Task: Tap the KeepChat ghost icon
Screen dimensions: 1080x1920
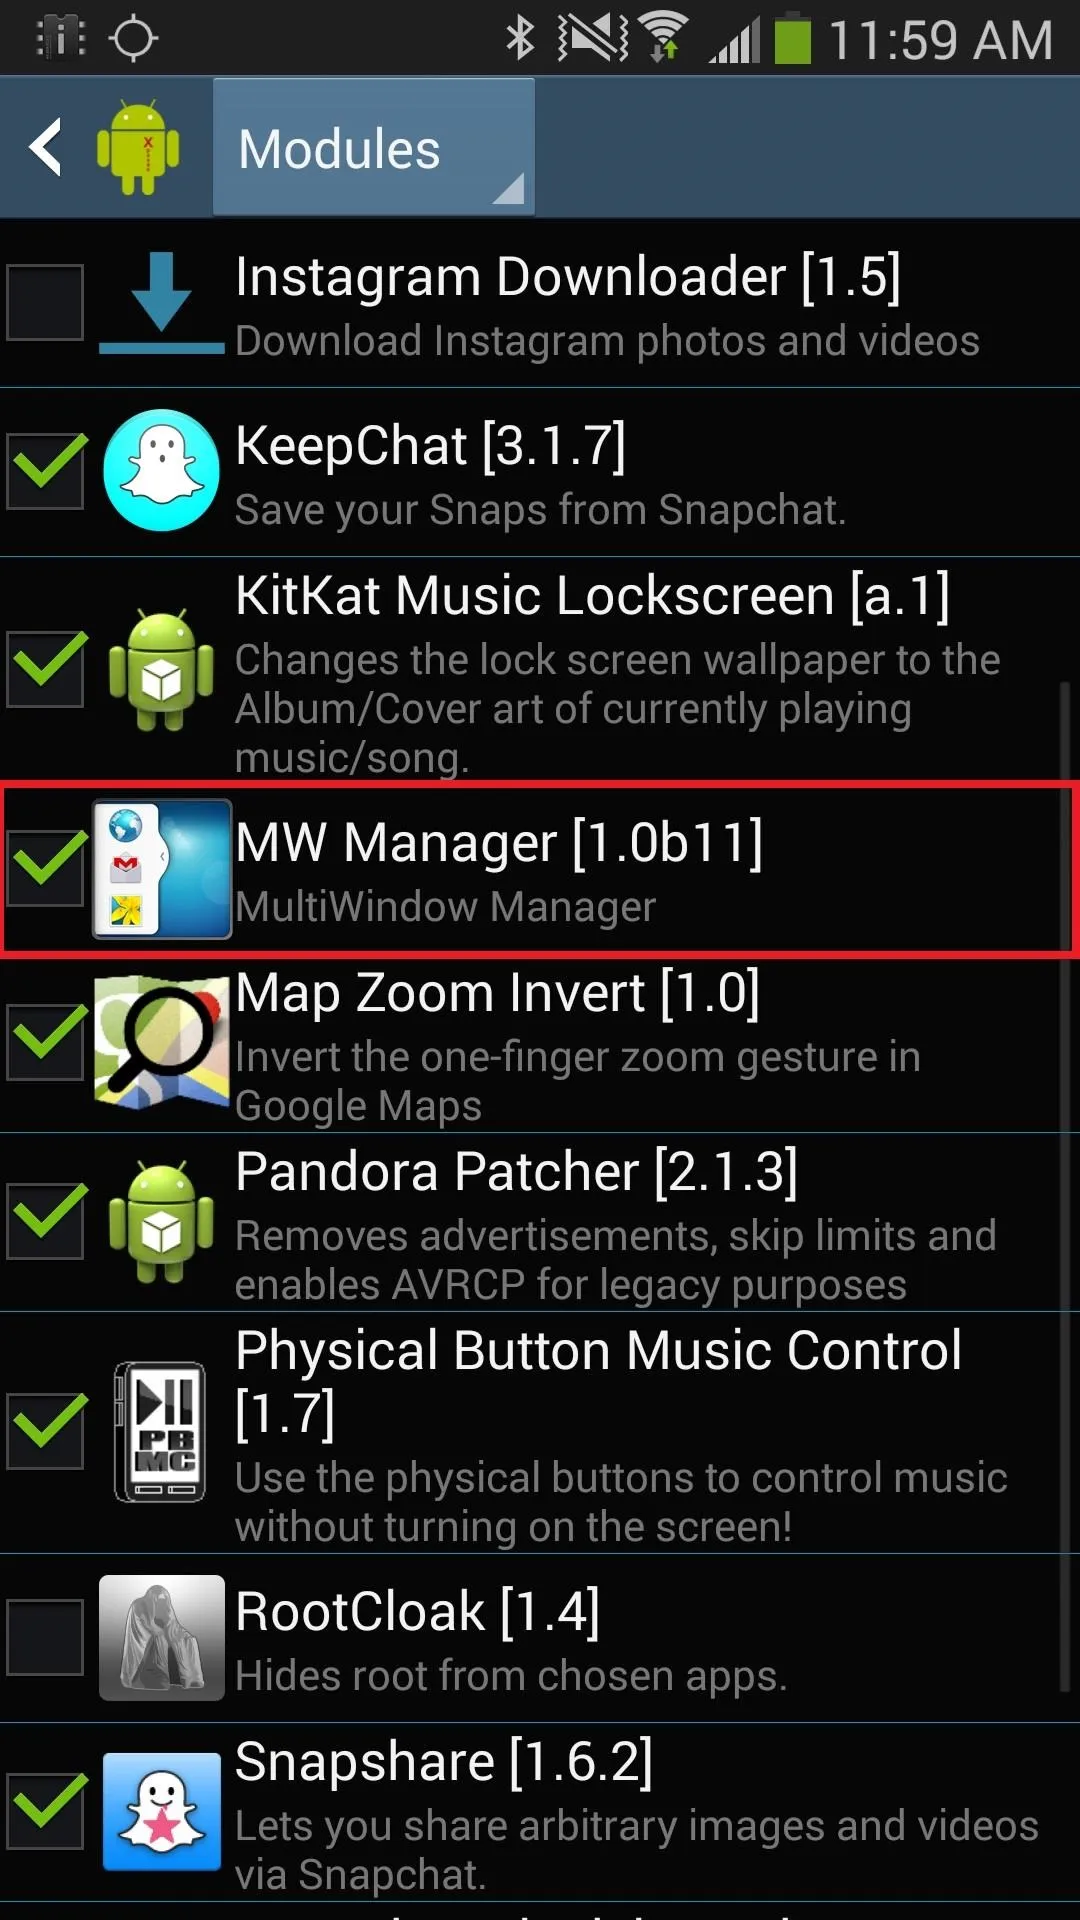Action: (161, 470)
